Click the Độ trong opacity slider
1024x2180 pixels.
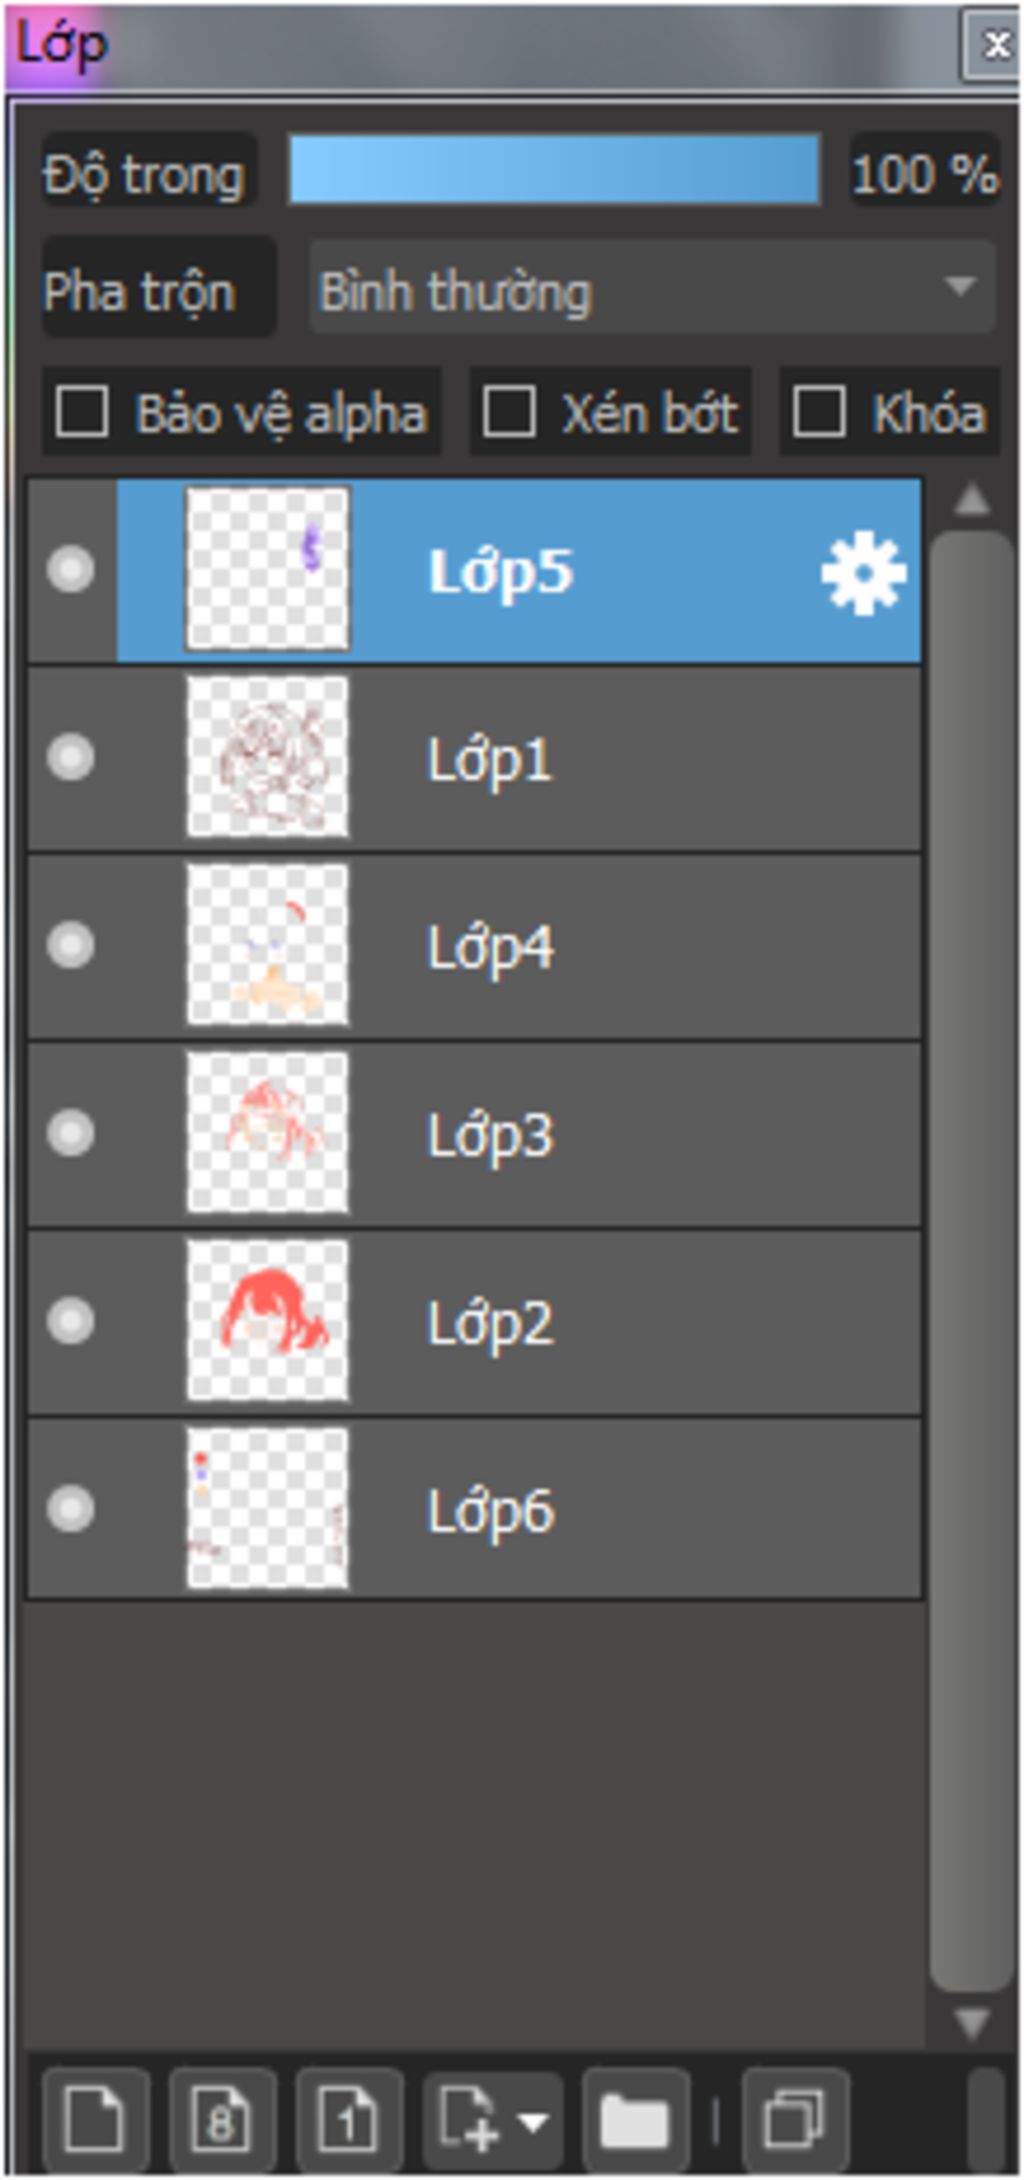[554, 171]
